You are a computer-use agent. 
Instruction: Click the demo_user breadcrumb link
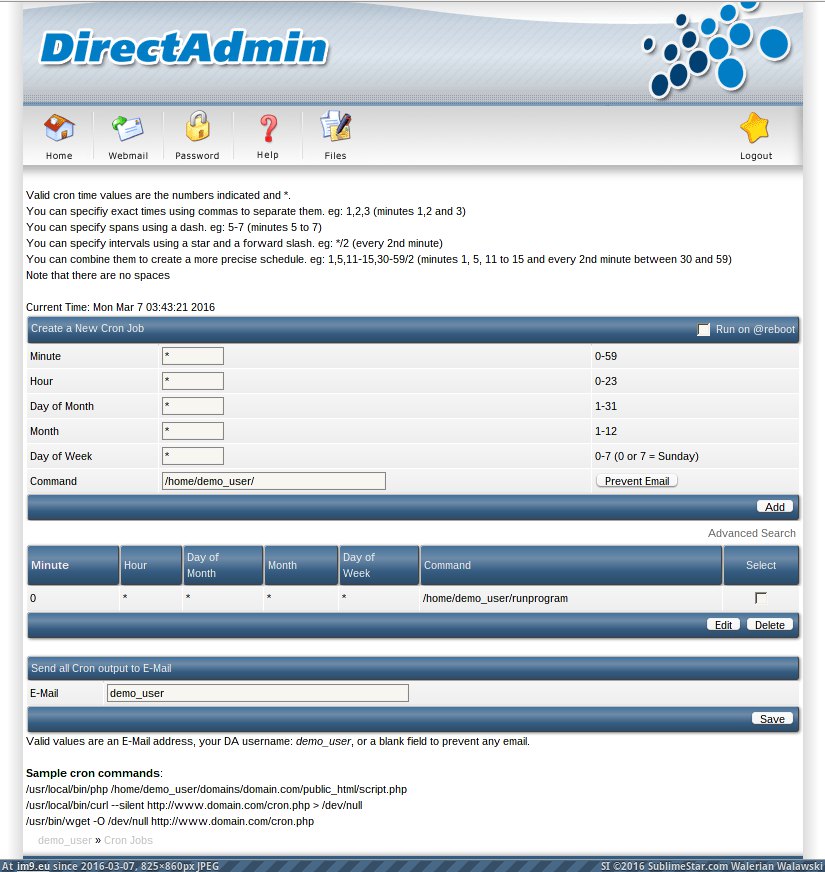[x=65, y=840]
